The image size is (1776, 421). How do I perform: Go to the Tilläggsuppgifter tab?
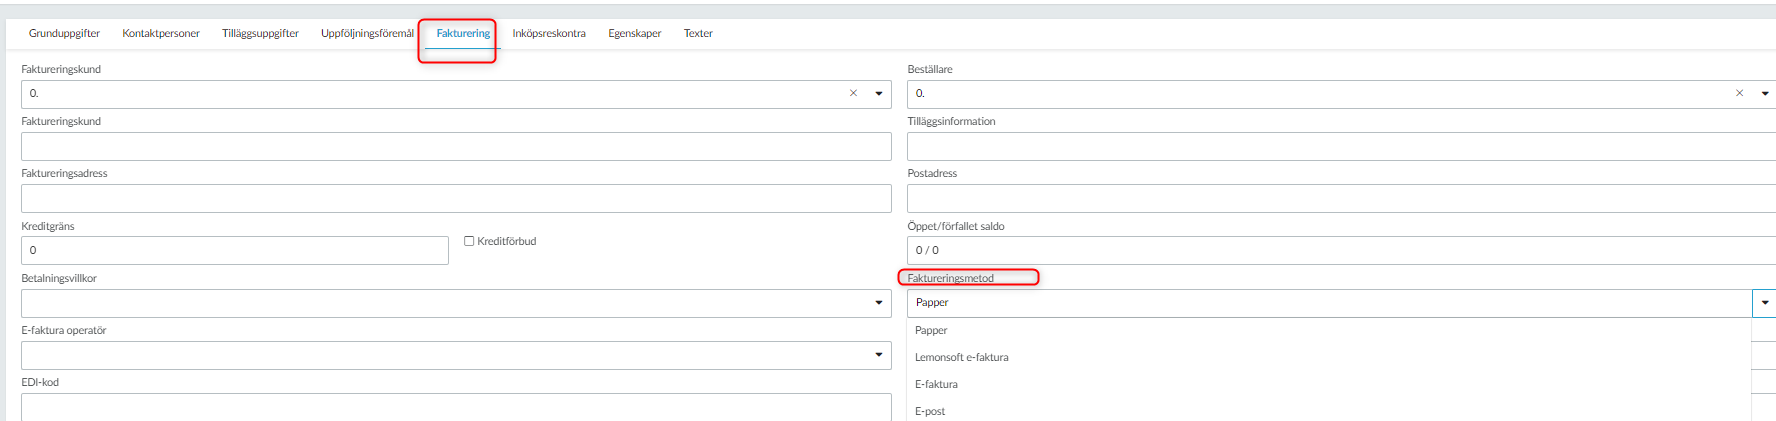pos(260,34)
